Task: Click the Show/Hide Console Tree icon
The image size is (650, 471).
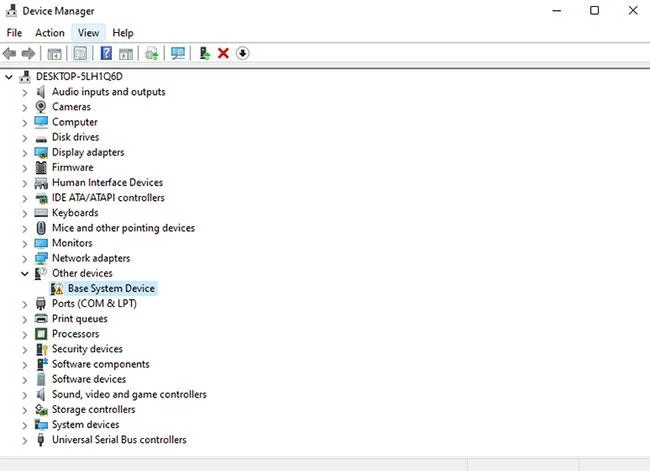Action: coord(54,53)
